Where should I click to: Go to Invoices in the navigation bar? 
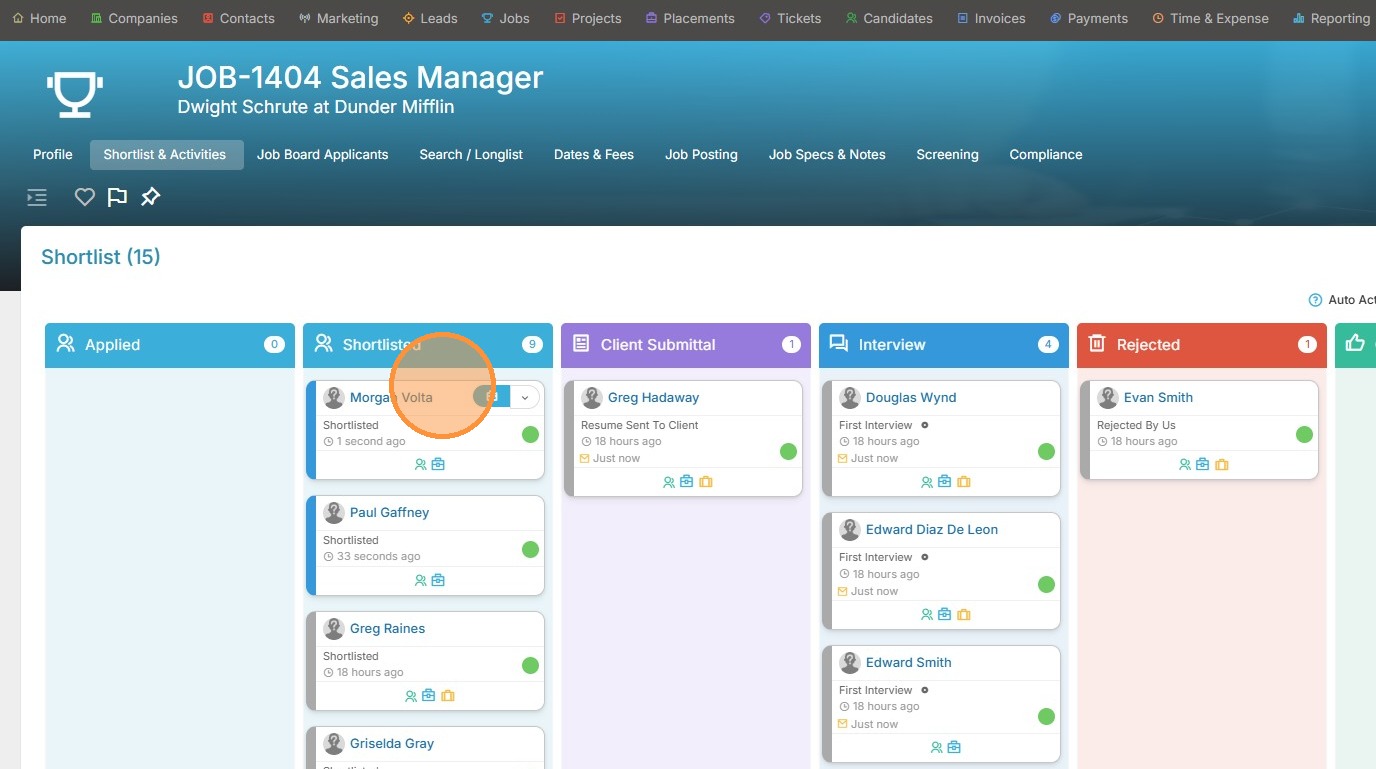(991, 18)
